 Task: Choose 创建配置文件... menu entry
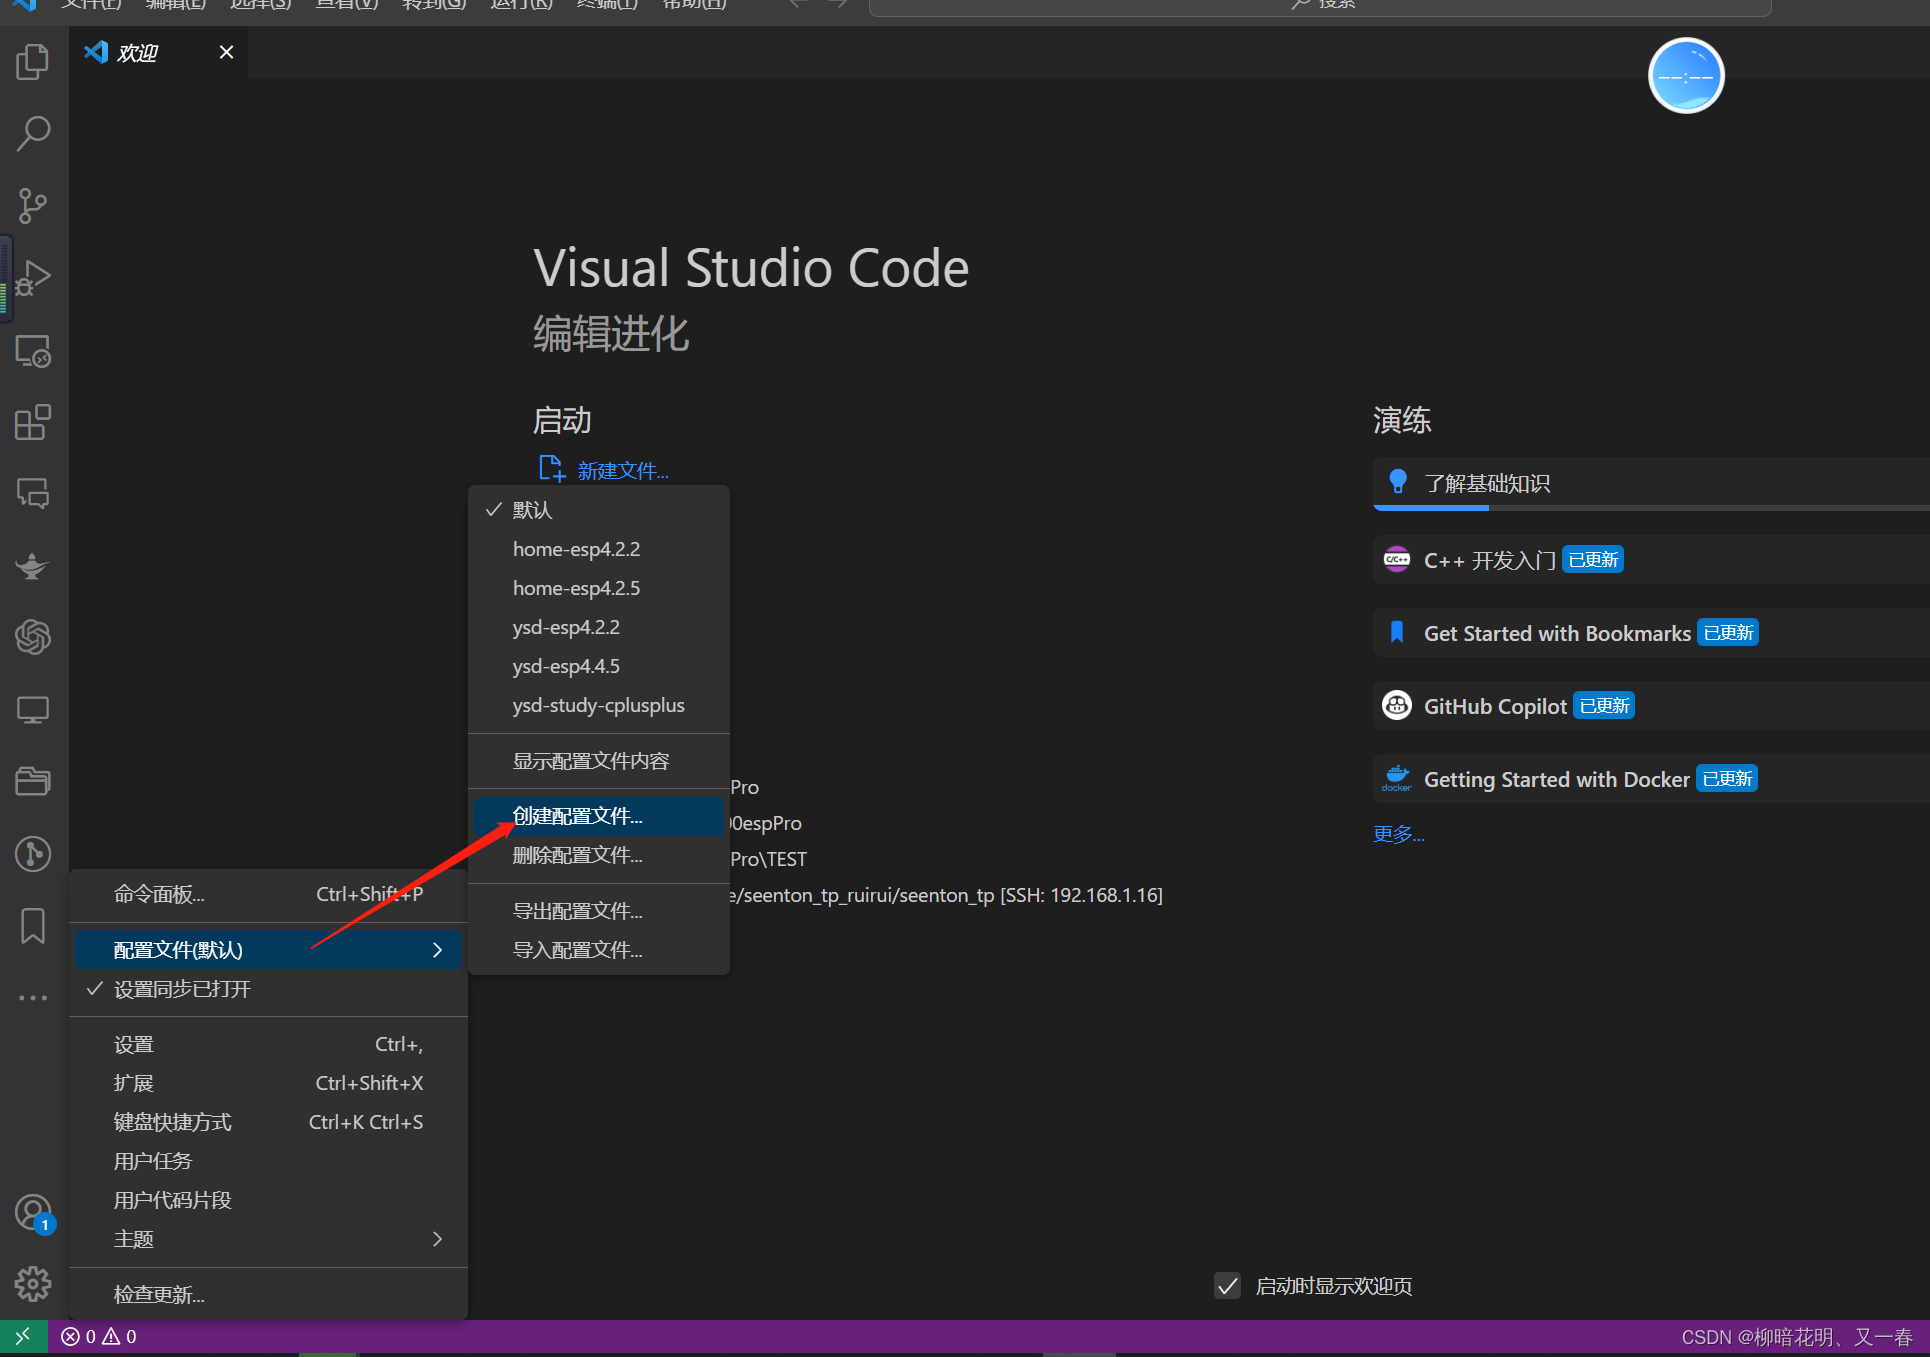578,816
